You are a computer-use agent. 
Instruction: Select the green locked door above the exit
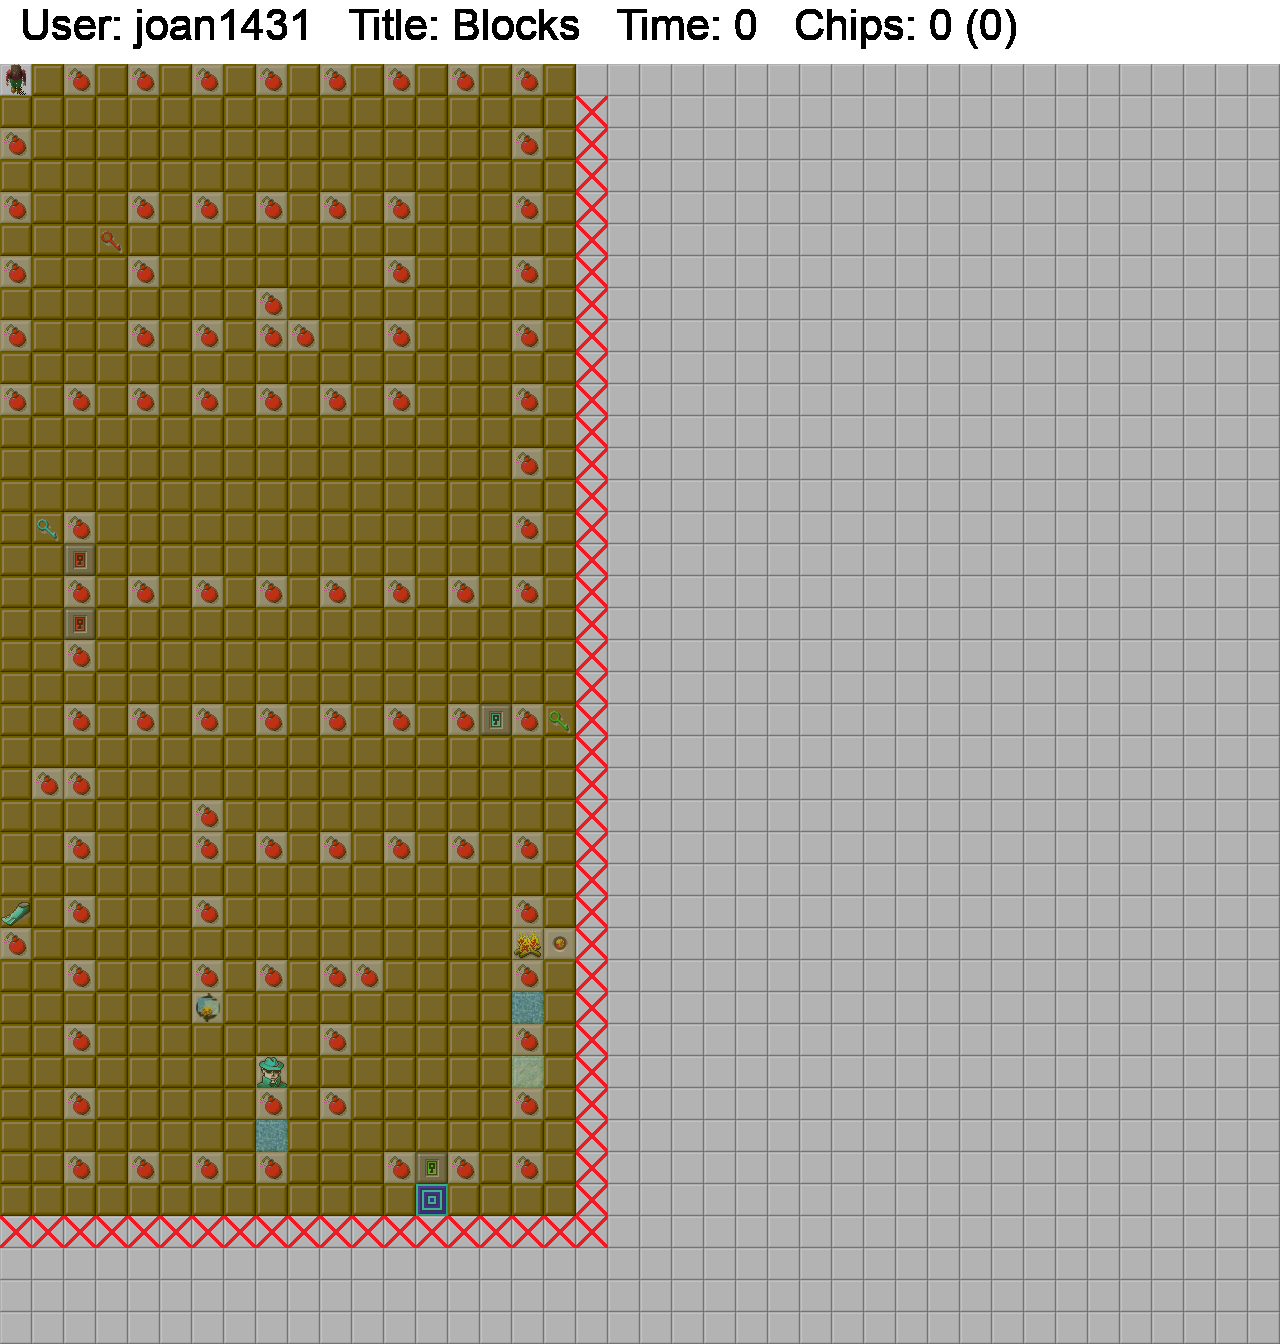tap(432, 1168)
